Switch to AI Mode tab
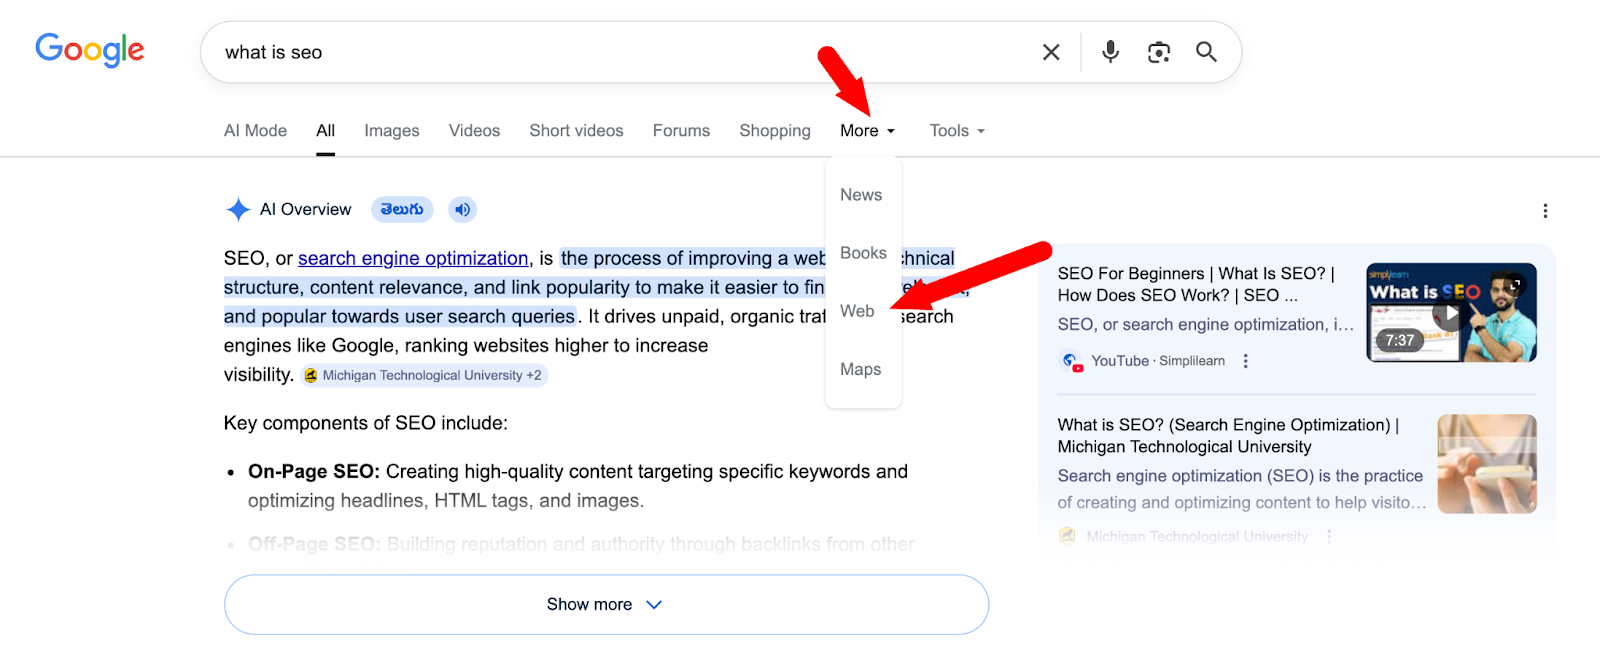1600x658 pixels. (255, 131)
